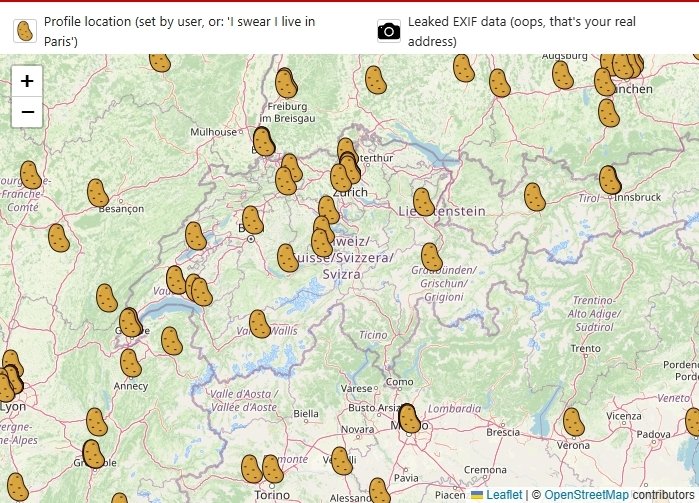Select the potato marker over Genève
The height and width of the screenshot is (503, 699).
pyautogui.click(x=130, y=322)
